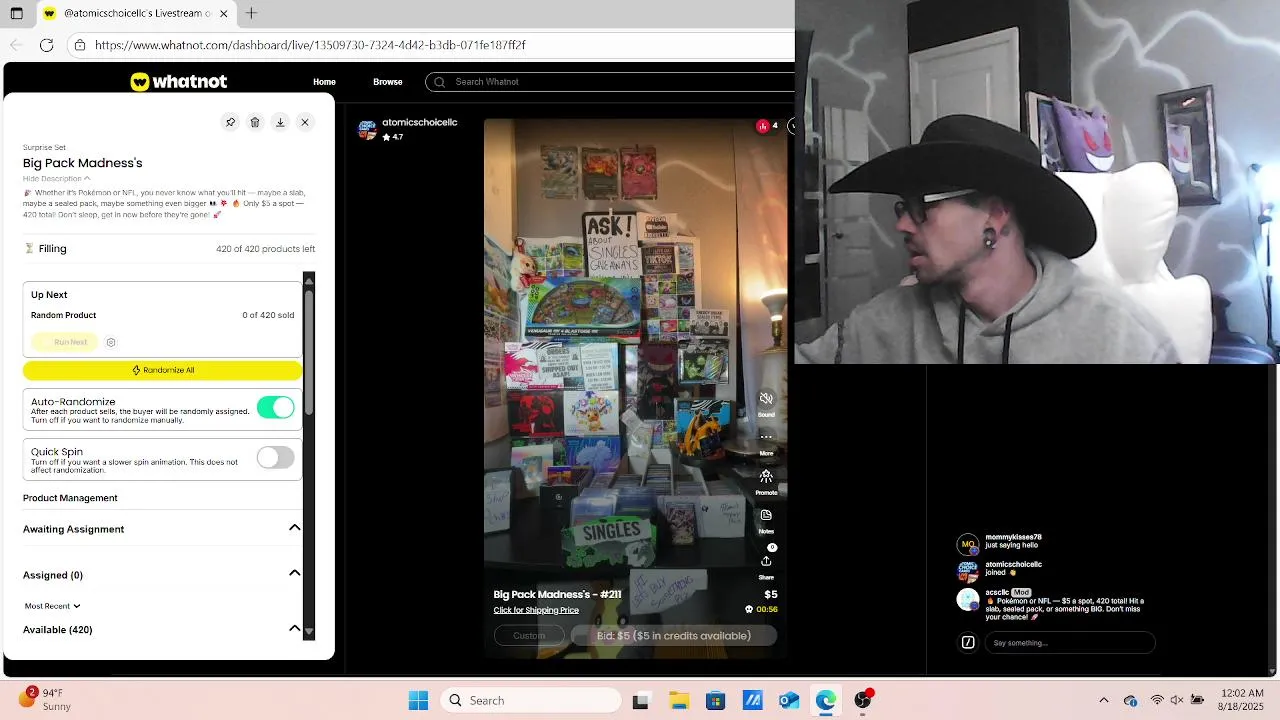Screen dimensions: 1280x720
Task: Download the product list icon
Action: [280, 122]
